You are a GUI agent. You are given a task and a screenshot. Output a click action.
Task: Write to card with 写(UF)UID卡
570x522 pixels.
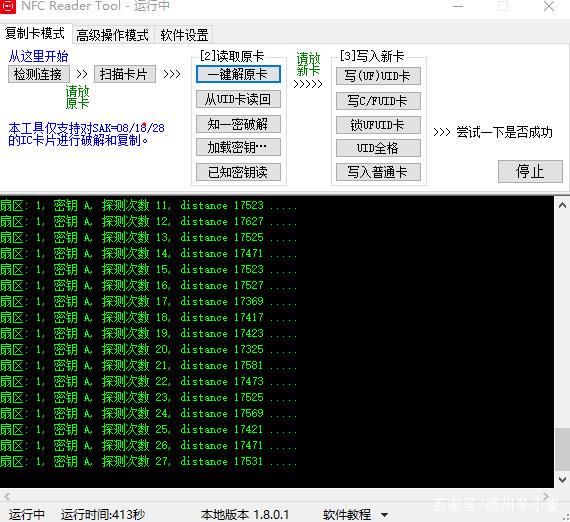point(378,76)
